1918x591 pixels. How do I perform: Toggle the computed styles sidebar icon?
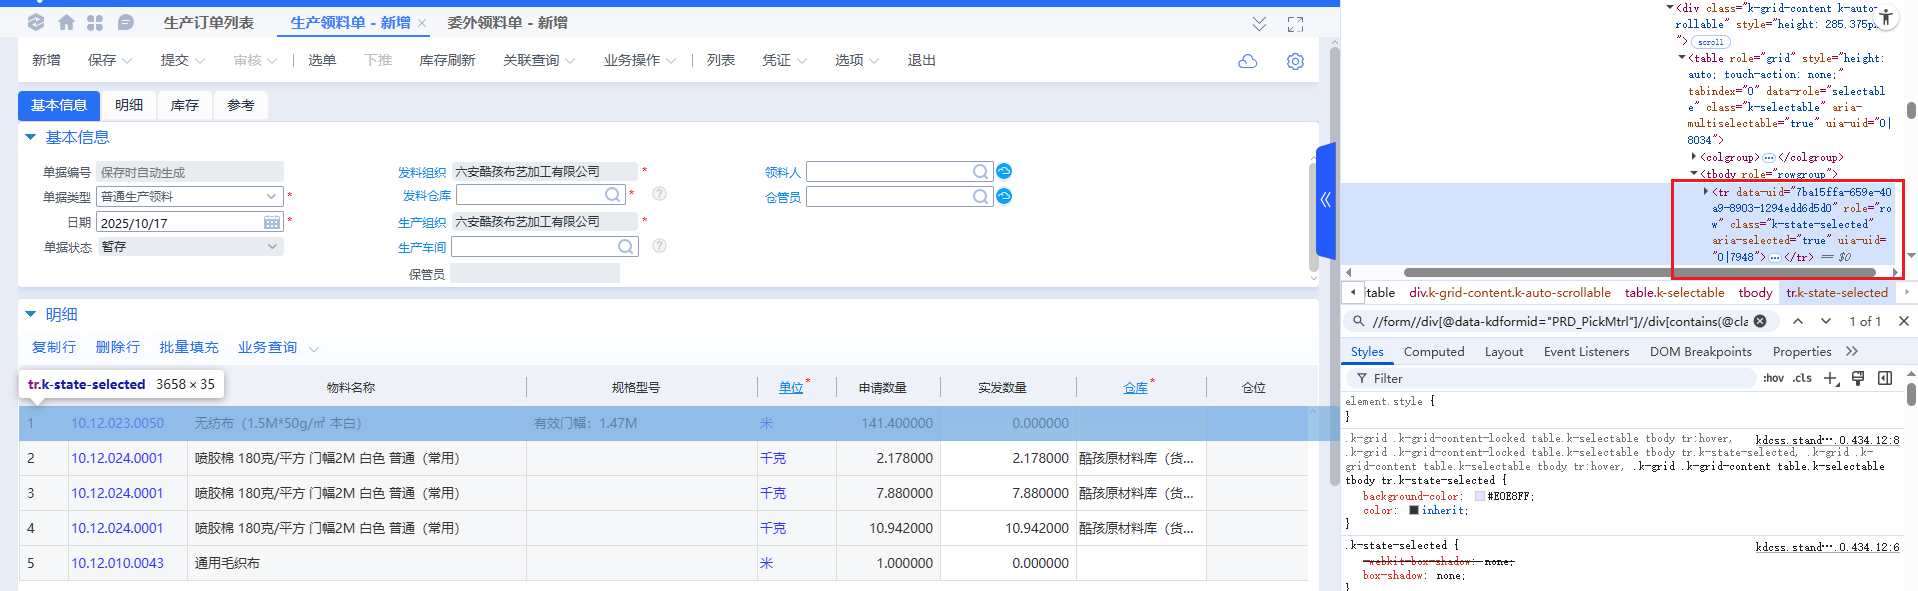[x=1885, y=378]
